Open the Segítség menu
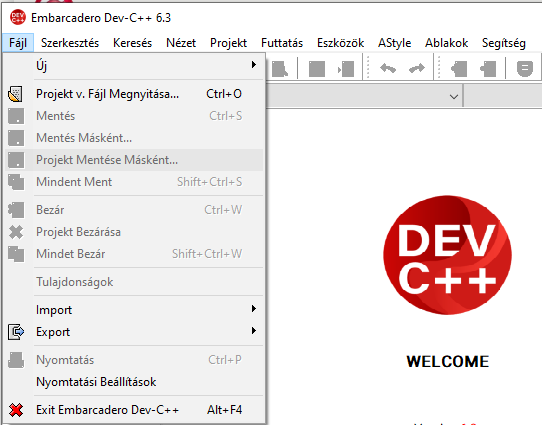Viewport: 542px width, 425px height. tap(504, 43)
